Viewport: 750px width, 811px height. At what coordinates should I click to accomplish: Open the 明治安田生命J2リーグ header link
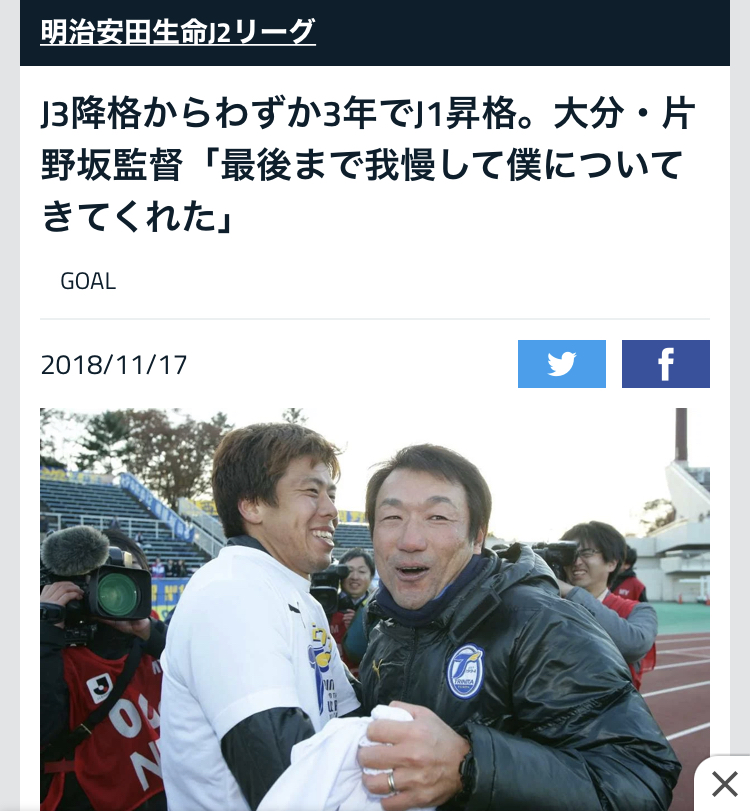pyautogui.click(x=177, y=32)
